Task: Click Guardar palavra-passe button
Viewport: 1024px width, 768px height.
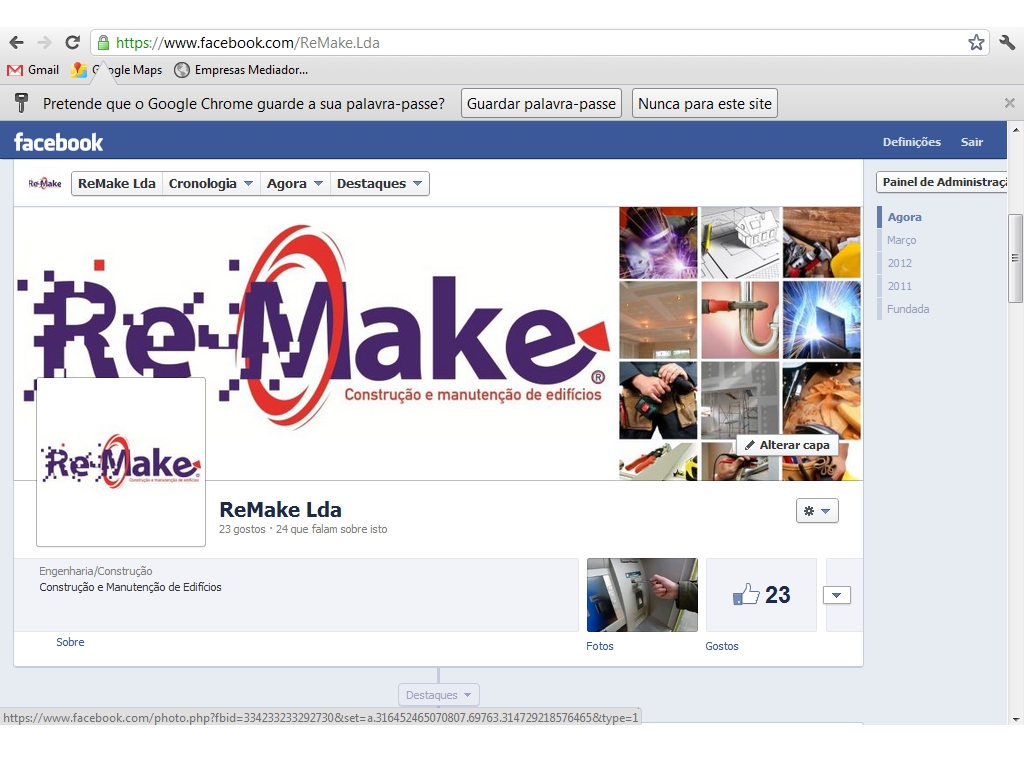Action: point(541,103)
